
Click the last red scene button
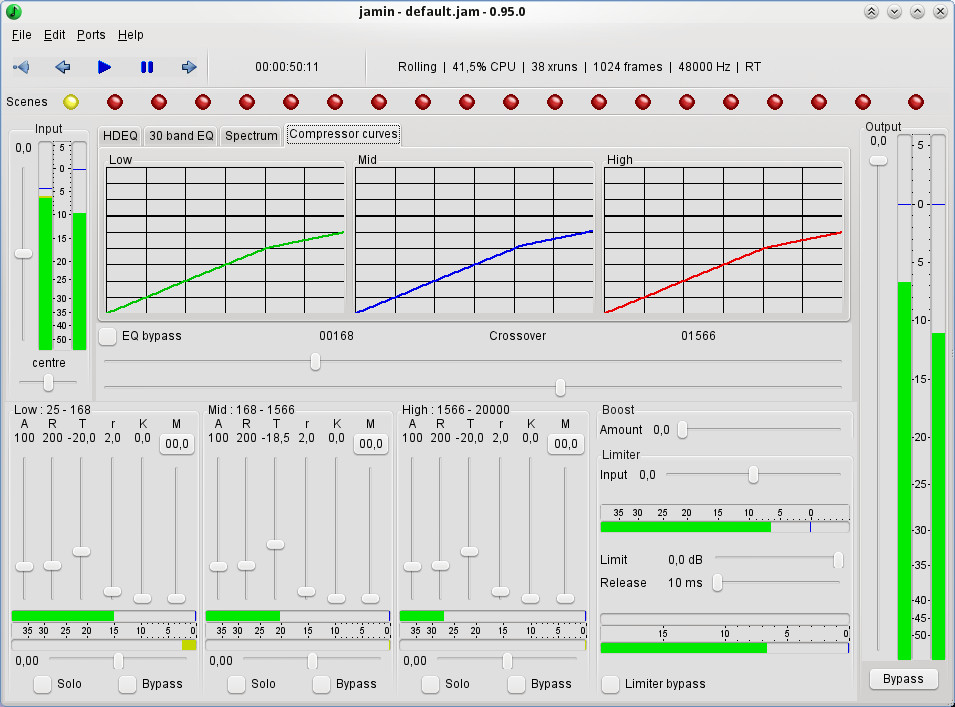(915, 102)
